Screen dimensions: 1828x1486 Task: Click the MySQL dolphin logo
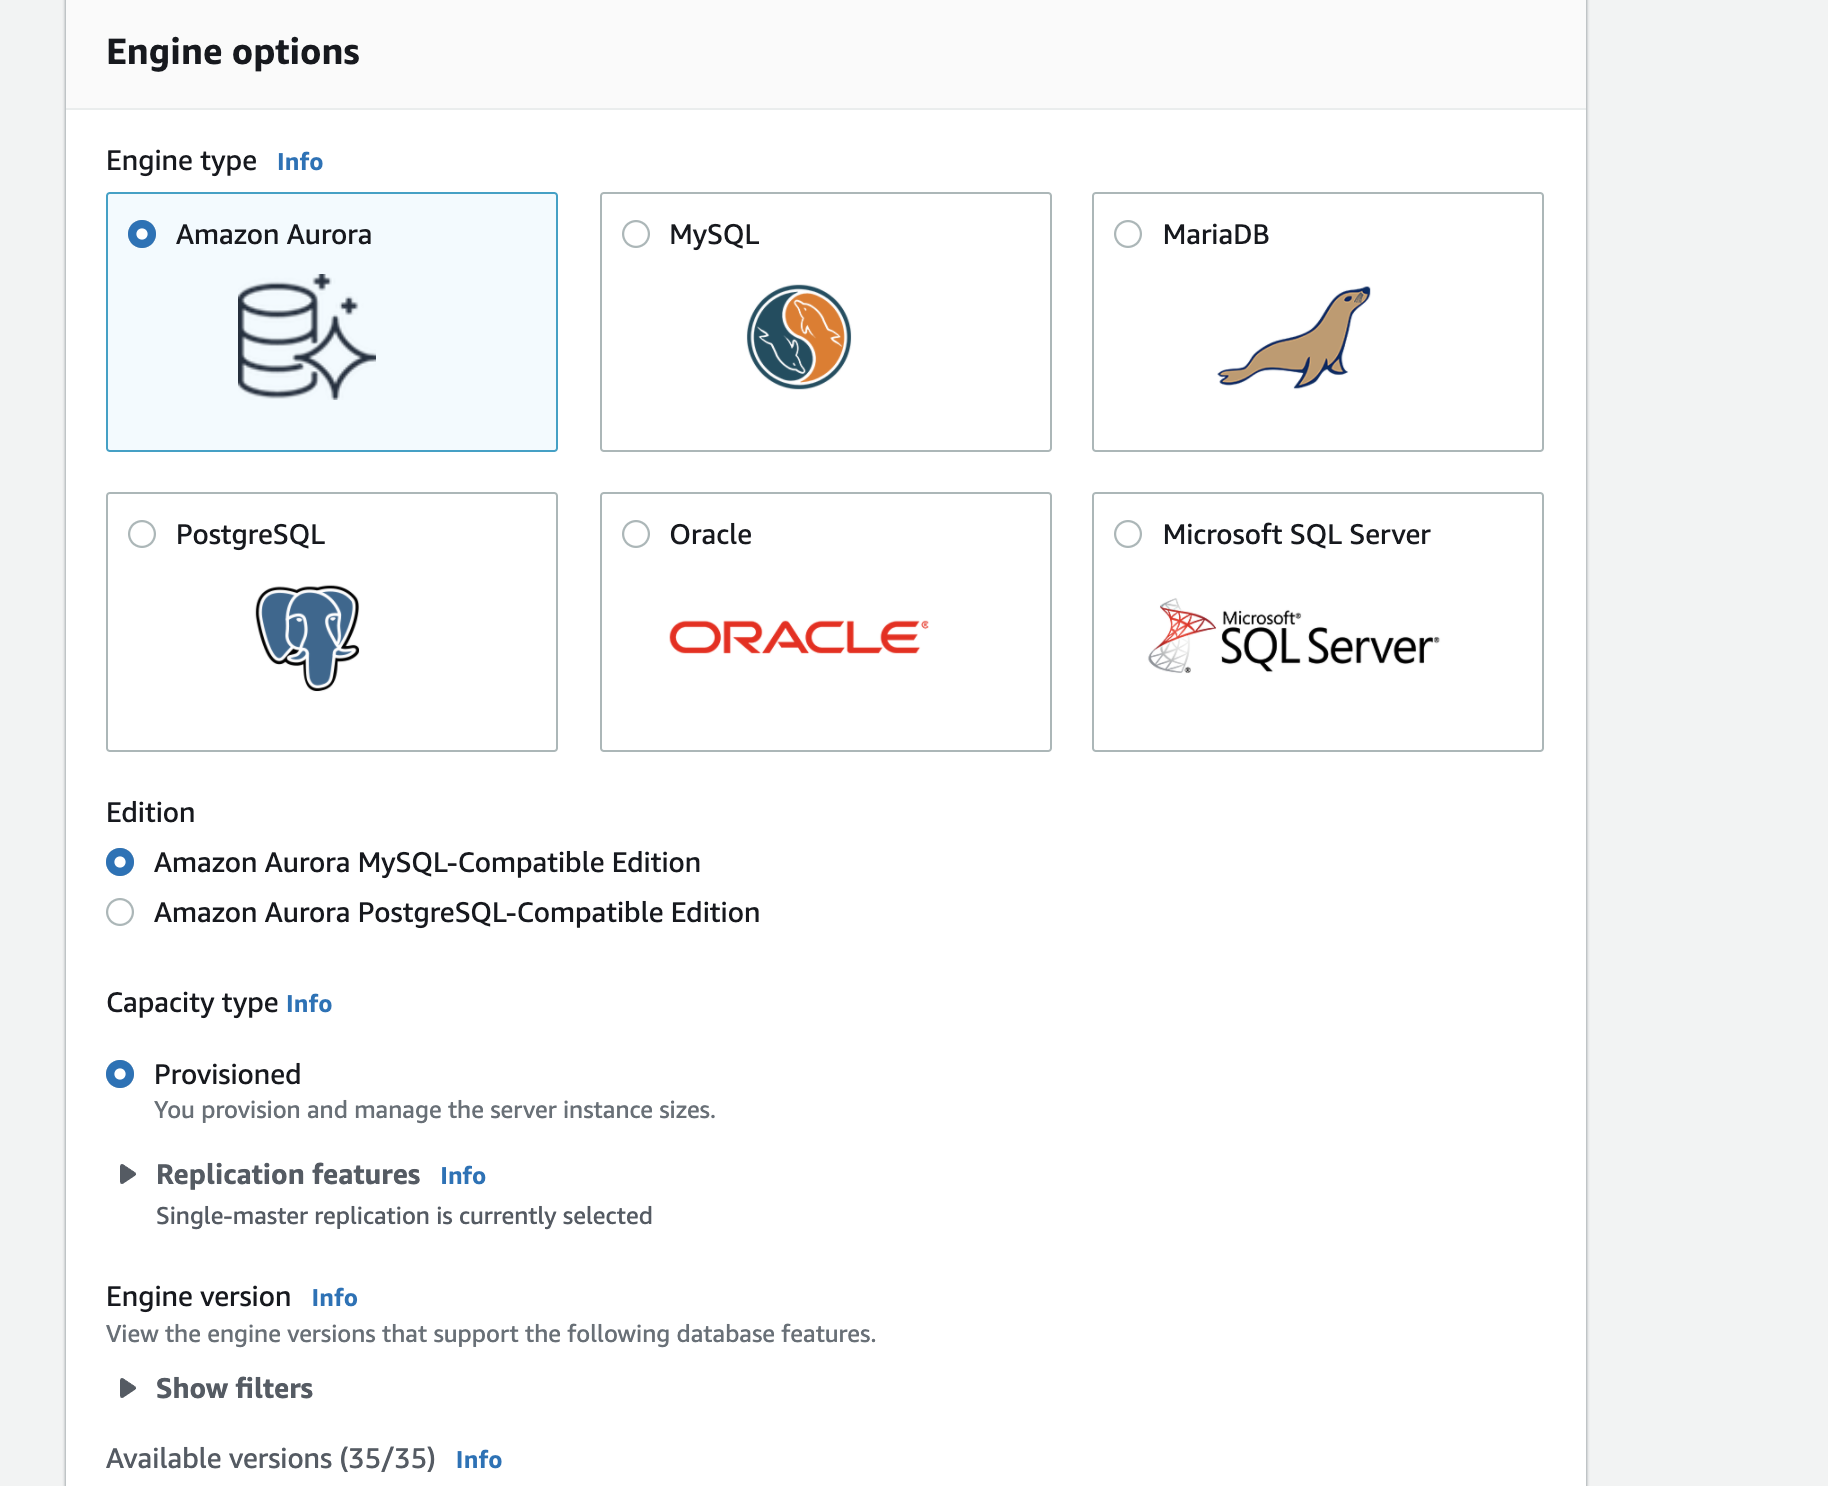coord(798,337)
